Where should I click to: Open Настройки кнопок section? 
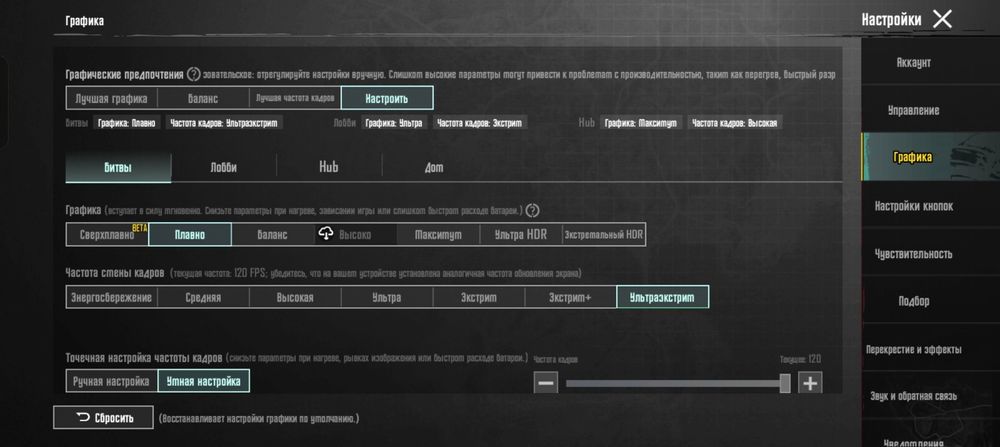click(913, 206)
